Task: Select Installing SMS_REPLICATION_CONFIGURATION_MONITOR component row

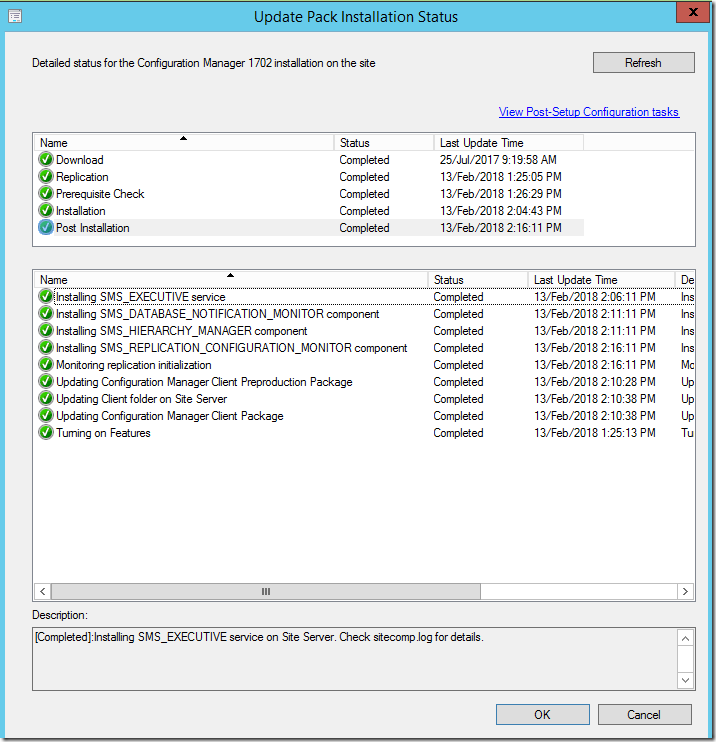Action: coord(231,348)
